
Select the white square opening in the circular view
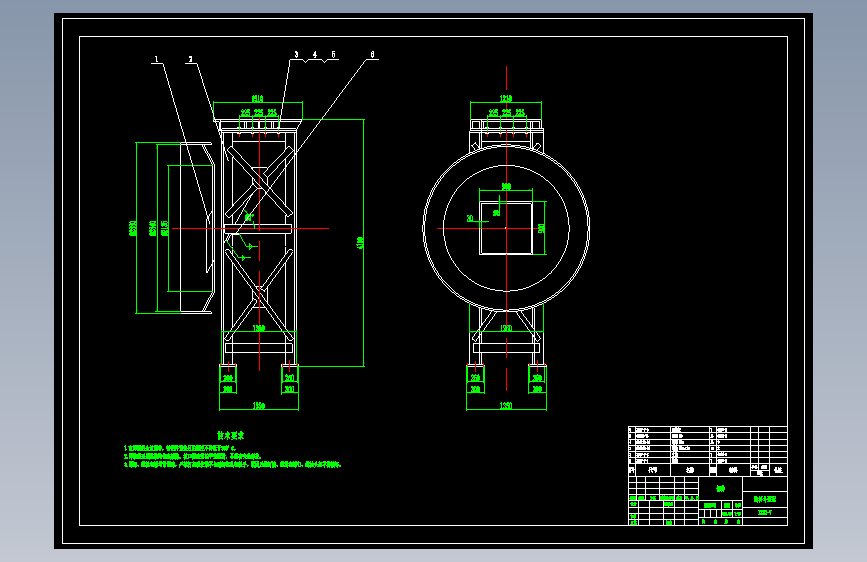(506, 228)
